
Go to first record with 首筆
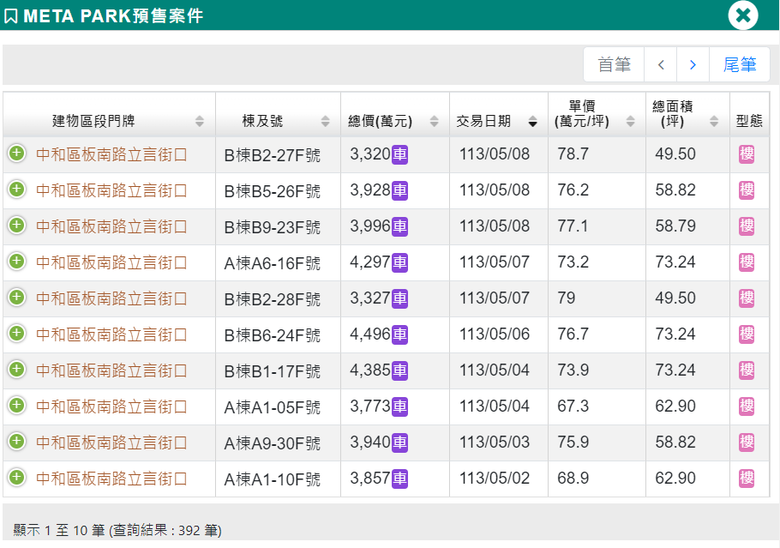point(614,65)
